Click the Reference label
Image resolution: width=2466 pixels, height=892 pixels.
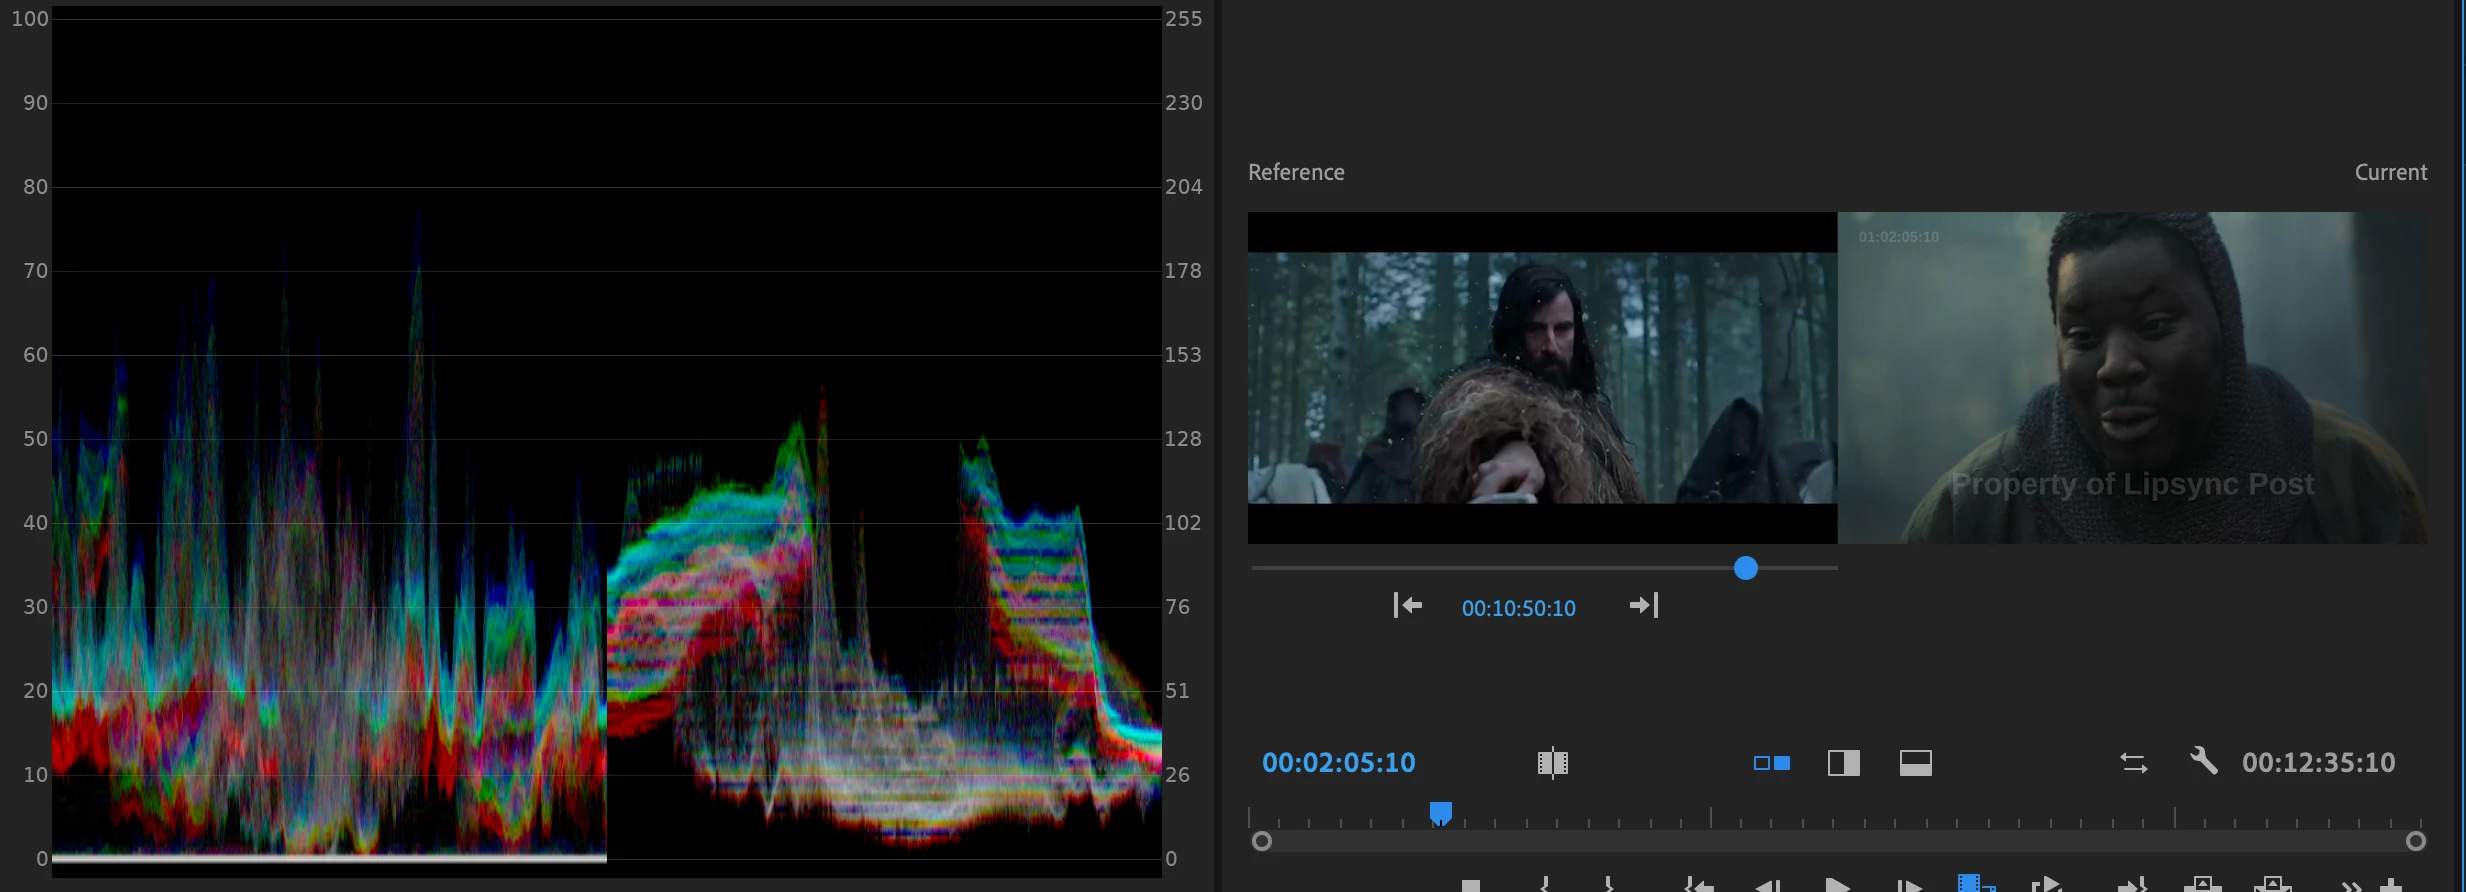point(1296,172)
